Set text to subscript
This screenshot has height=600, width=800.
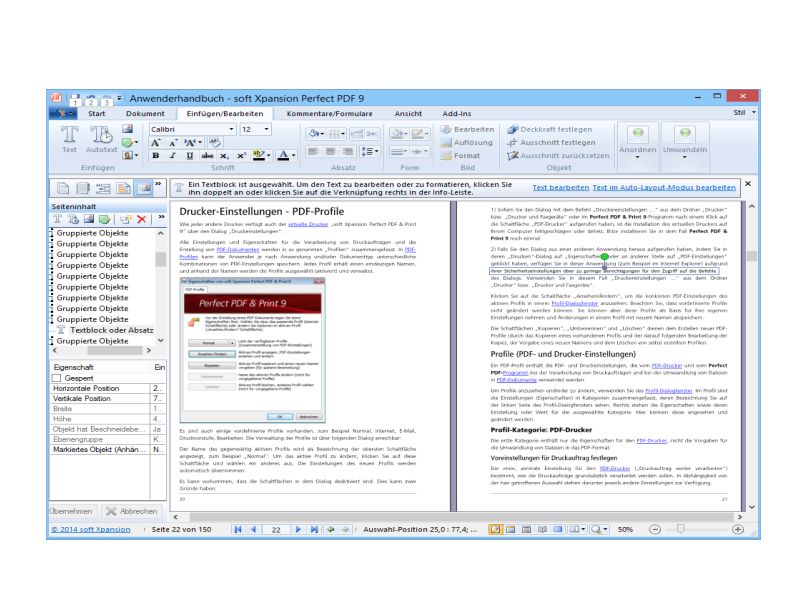tap(224, 156)
